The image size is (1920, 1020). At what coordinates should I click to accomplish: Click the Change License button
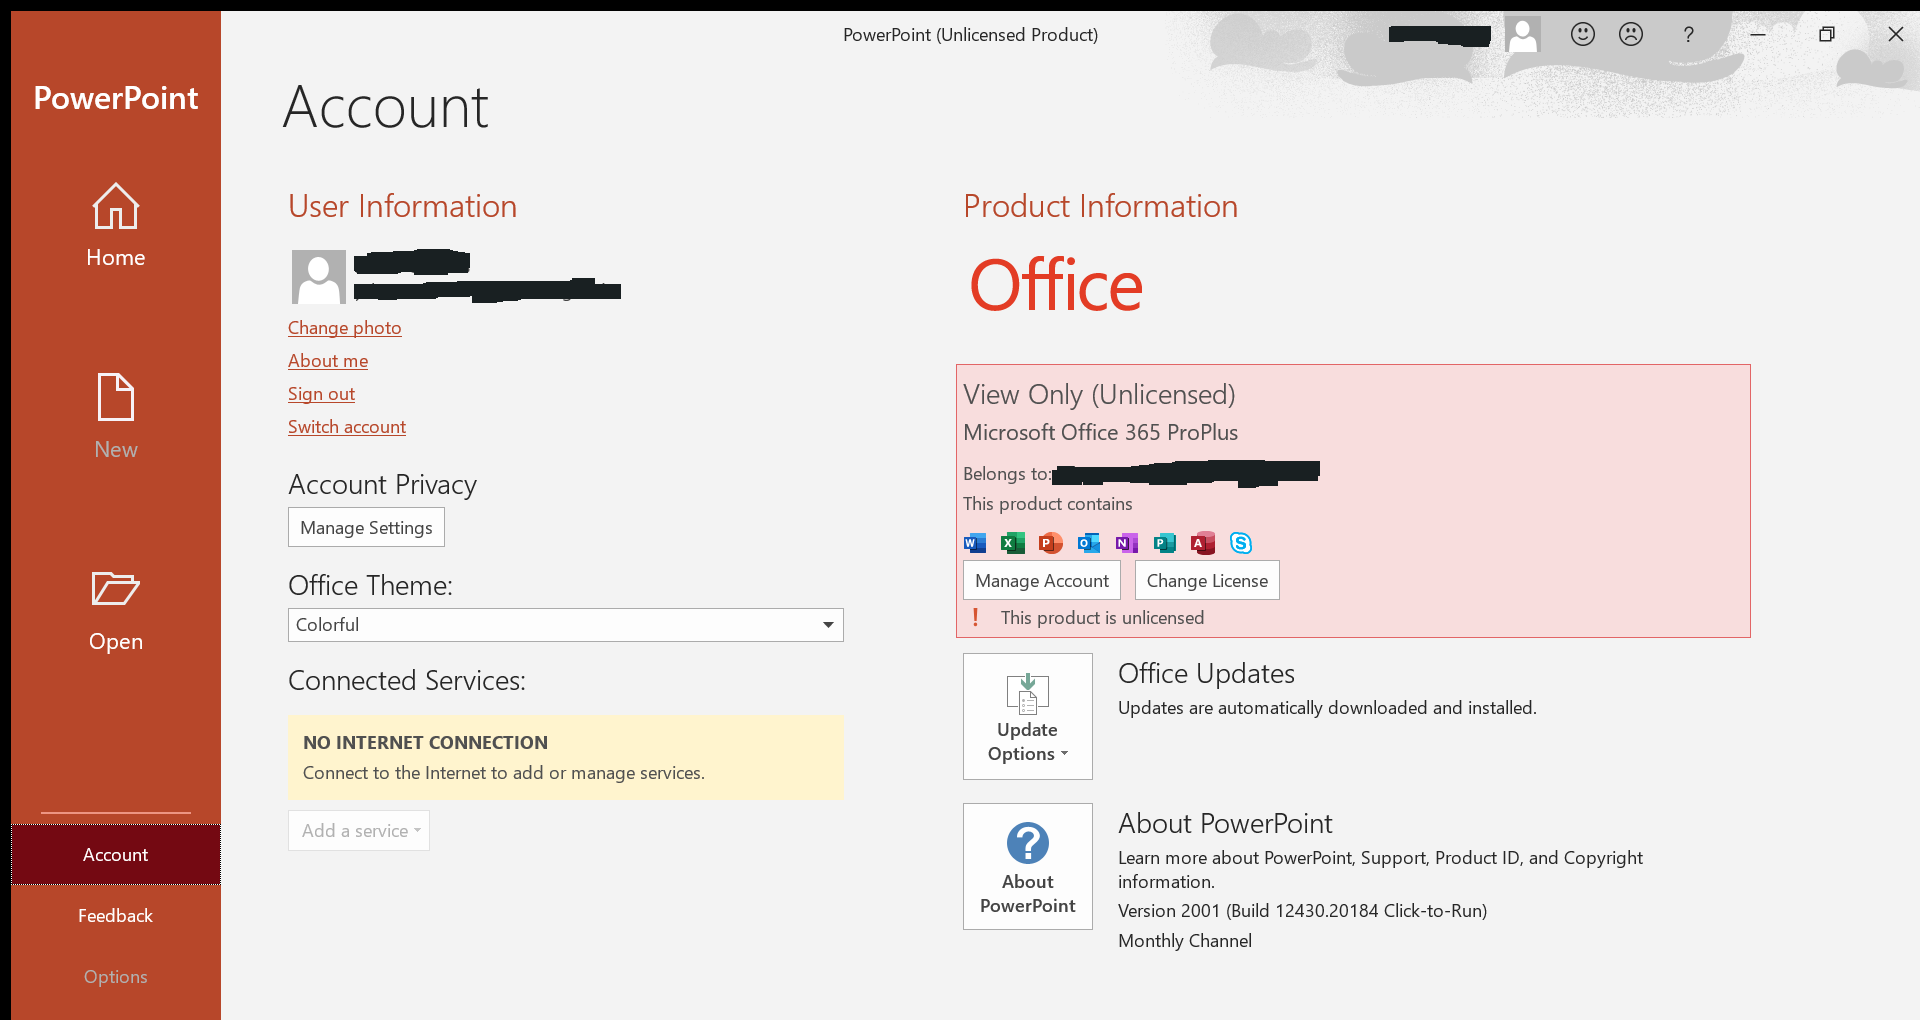coord(1207,581)
